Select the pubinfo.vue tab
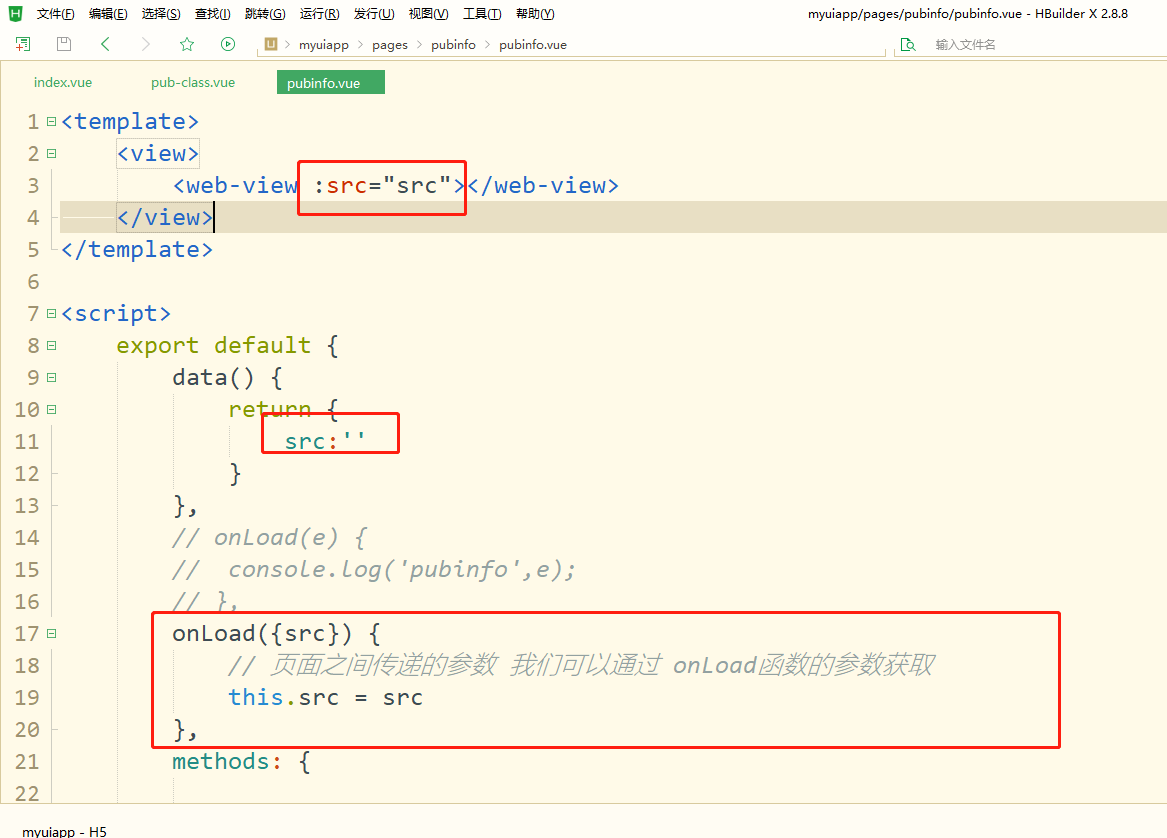1167x838 pixels. (x=330, y=83)
